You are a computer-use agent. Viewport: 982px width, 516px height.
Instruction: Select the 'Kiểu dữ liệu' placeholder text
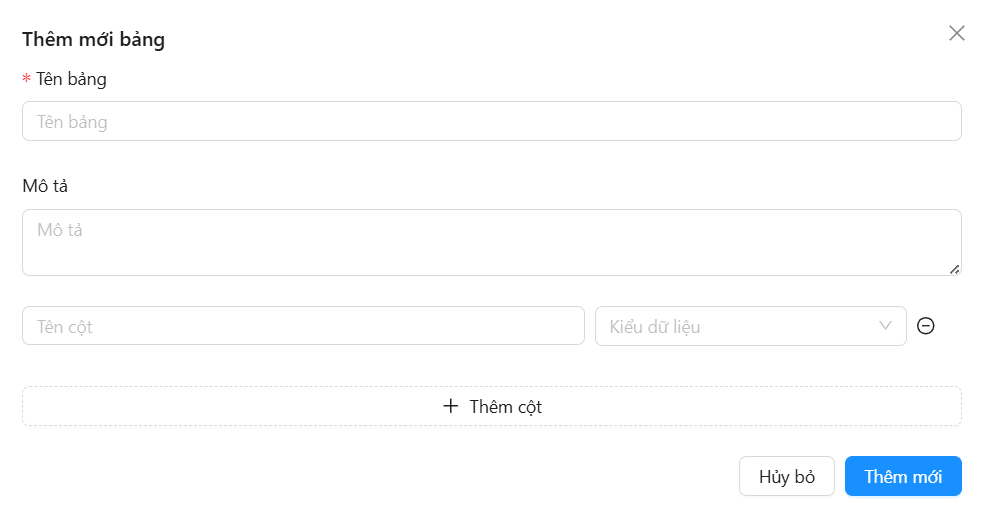(655, 327)
